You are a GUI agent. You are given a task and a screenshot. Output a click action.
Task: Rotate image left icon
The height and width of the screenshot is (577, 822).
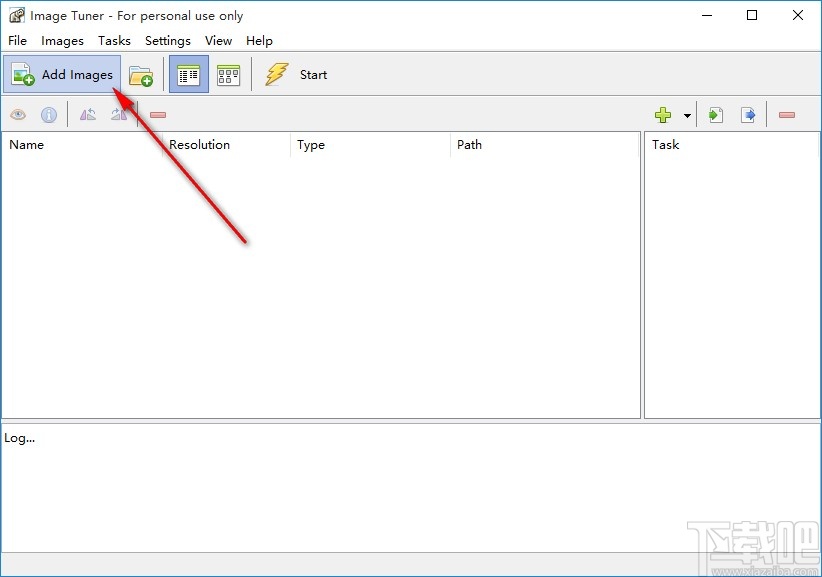[88, 114]
